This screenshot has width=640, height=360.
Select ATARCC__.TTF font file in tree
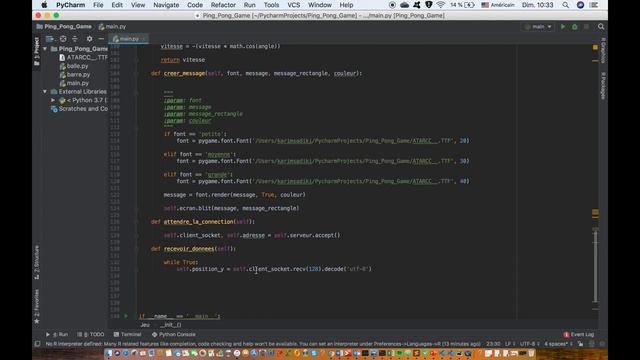[83, 57]
